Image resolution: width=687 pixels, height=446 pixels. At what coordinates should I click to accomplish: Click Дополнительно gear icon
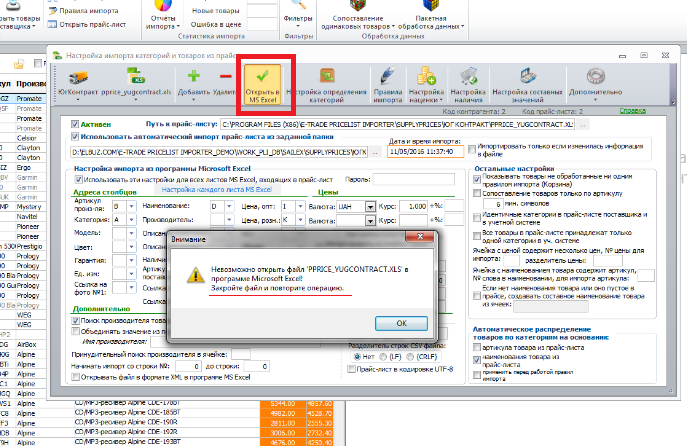pos(595,77)
